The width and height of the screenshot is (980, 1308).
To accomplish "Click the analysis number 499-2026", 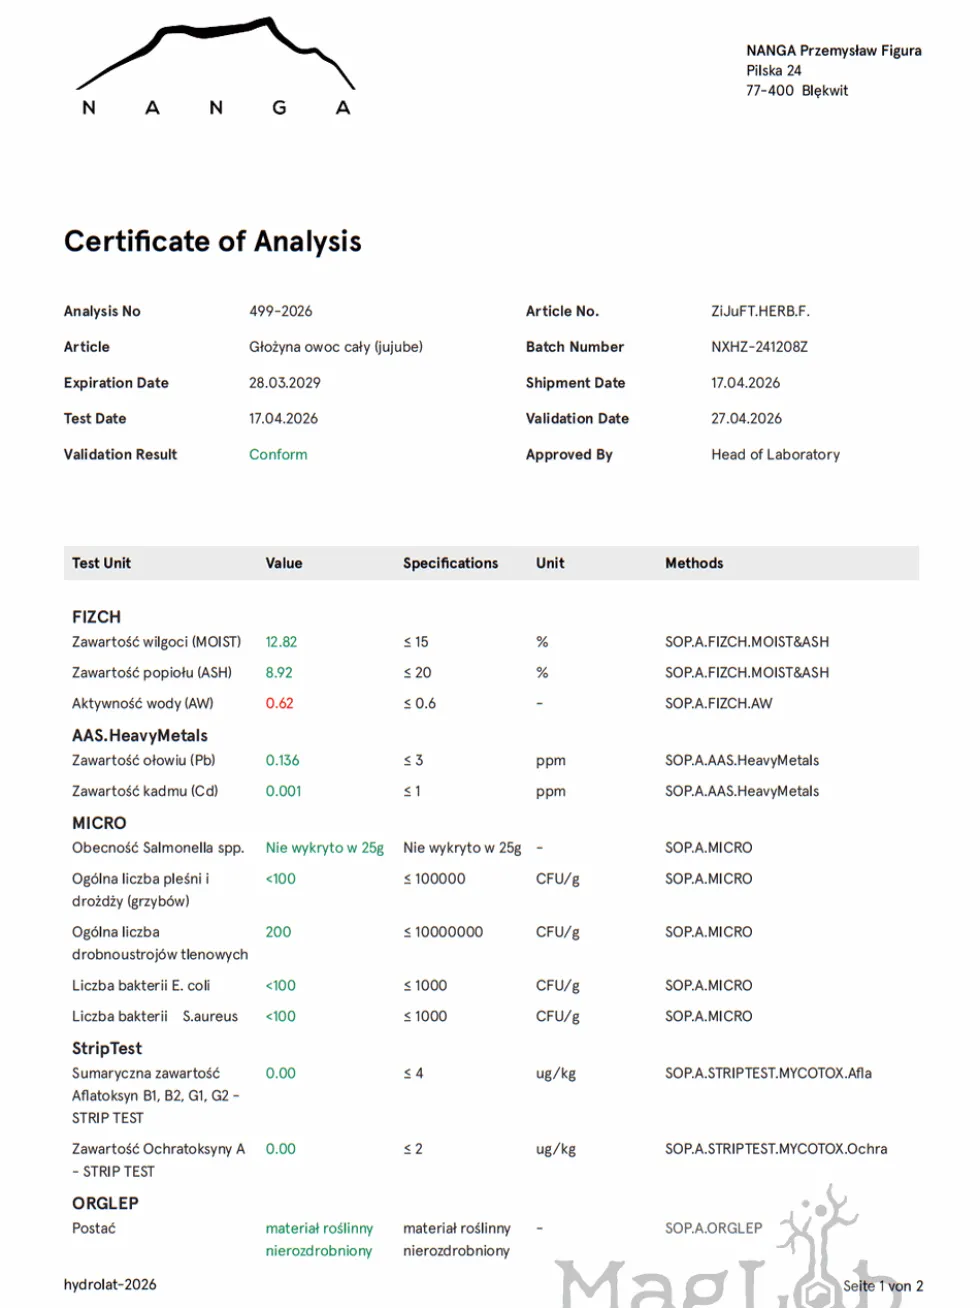I will coord(281,311).
